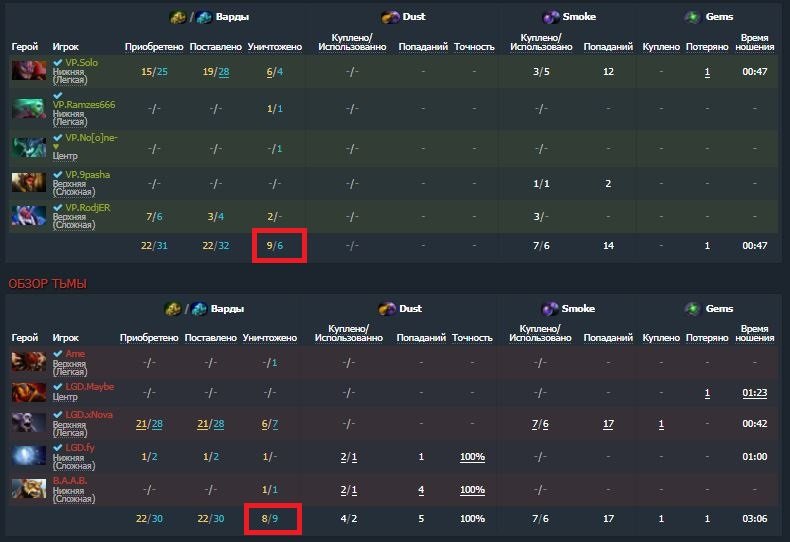Click ОБЗОР ТЬМЫ total gem time 03:06
The width and height of the screenshot is (790, 542).
755,518
